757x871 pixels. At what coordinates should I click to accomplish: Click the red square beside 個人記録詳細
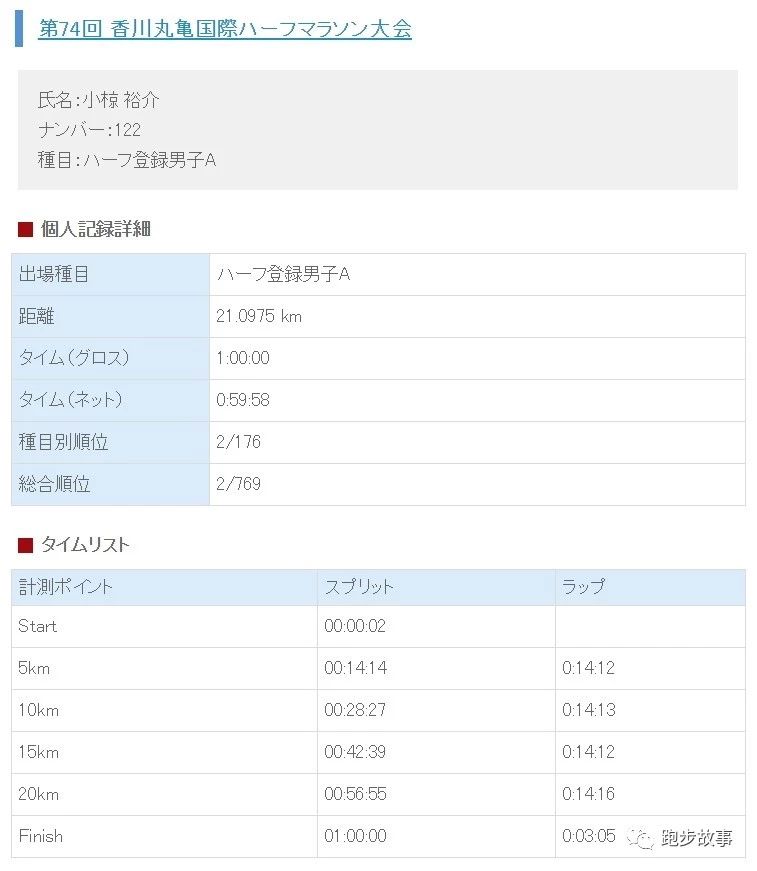pyautogui.click(x=26, y=229)
